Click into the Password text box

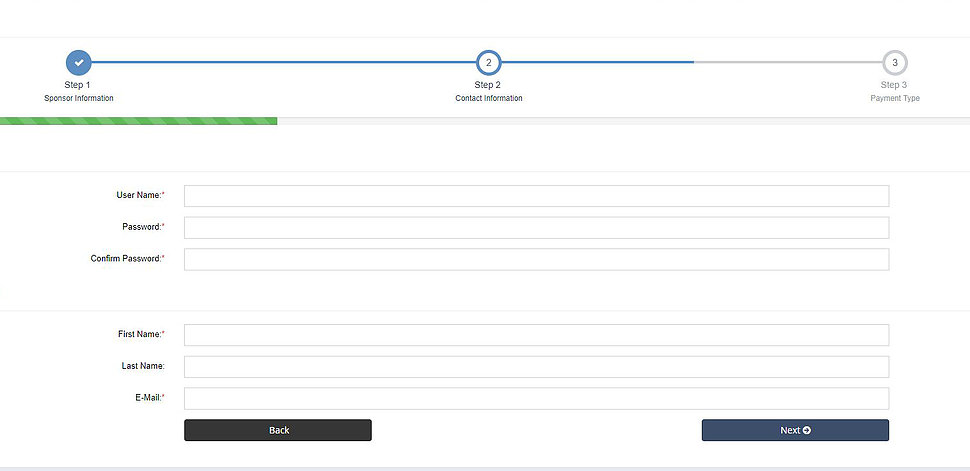point(536,228)
